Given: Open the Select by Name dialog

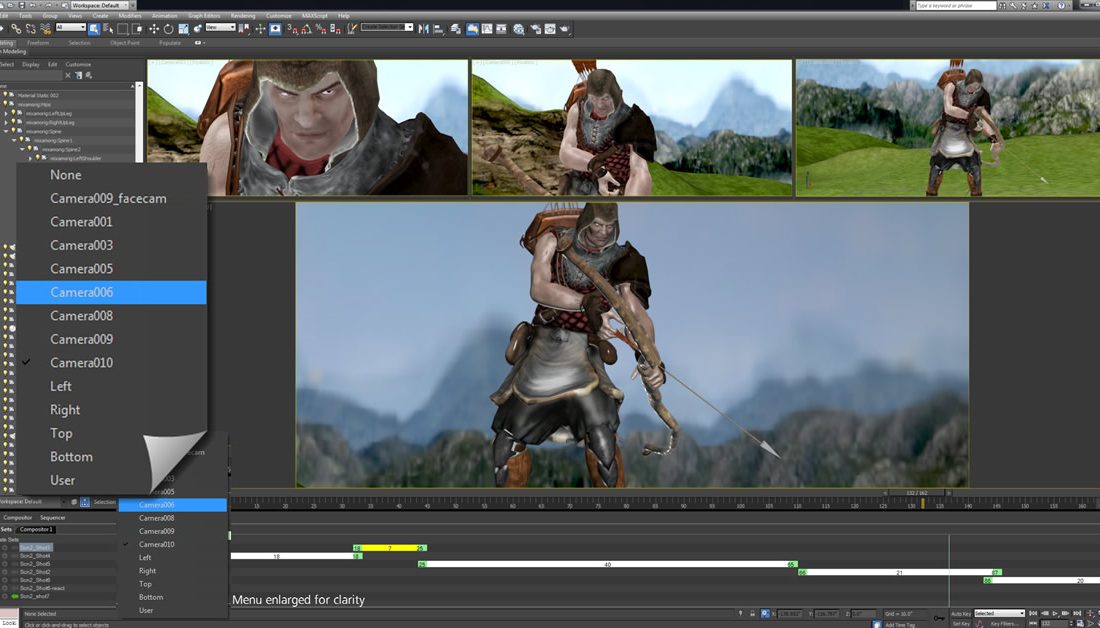Looking at the screenshot, I should [x=108, y=29].
